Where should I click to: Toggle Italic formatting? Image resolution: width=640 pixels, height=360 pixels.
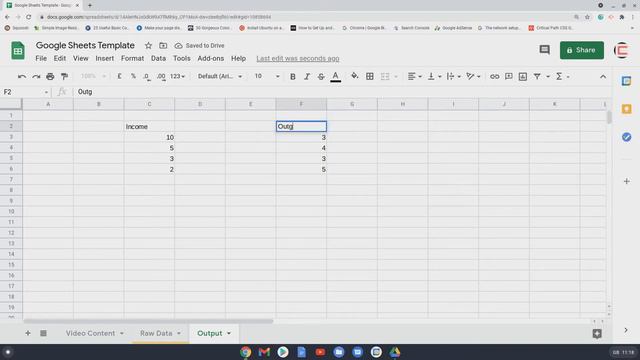(307, 76)
